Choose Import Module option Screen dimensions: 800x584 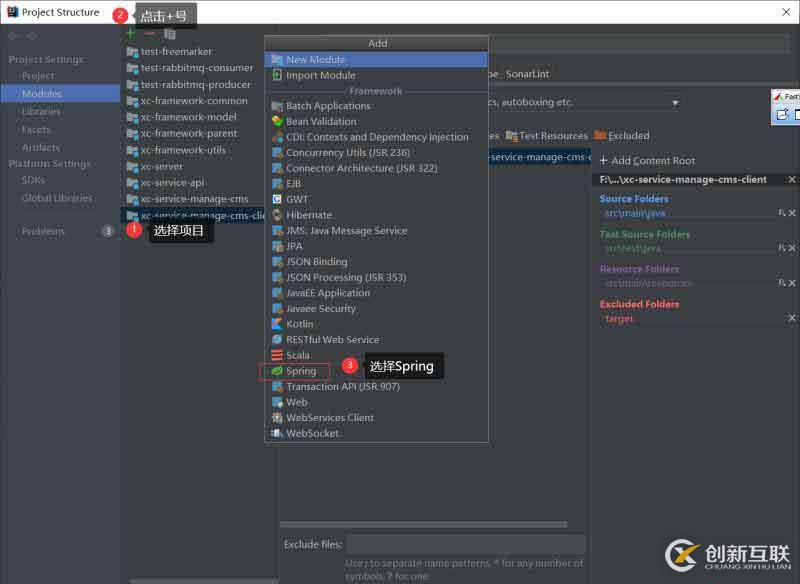[376, 75]
